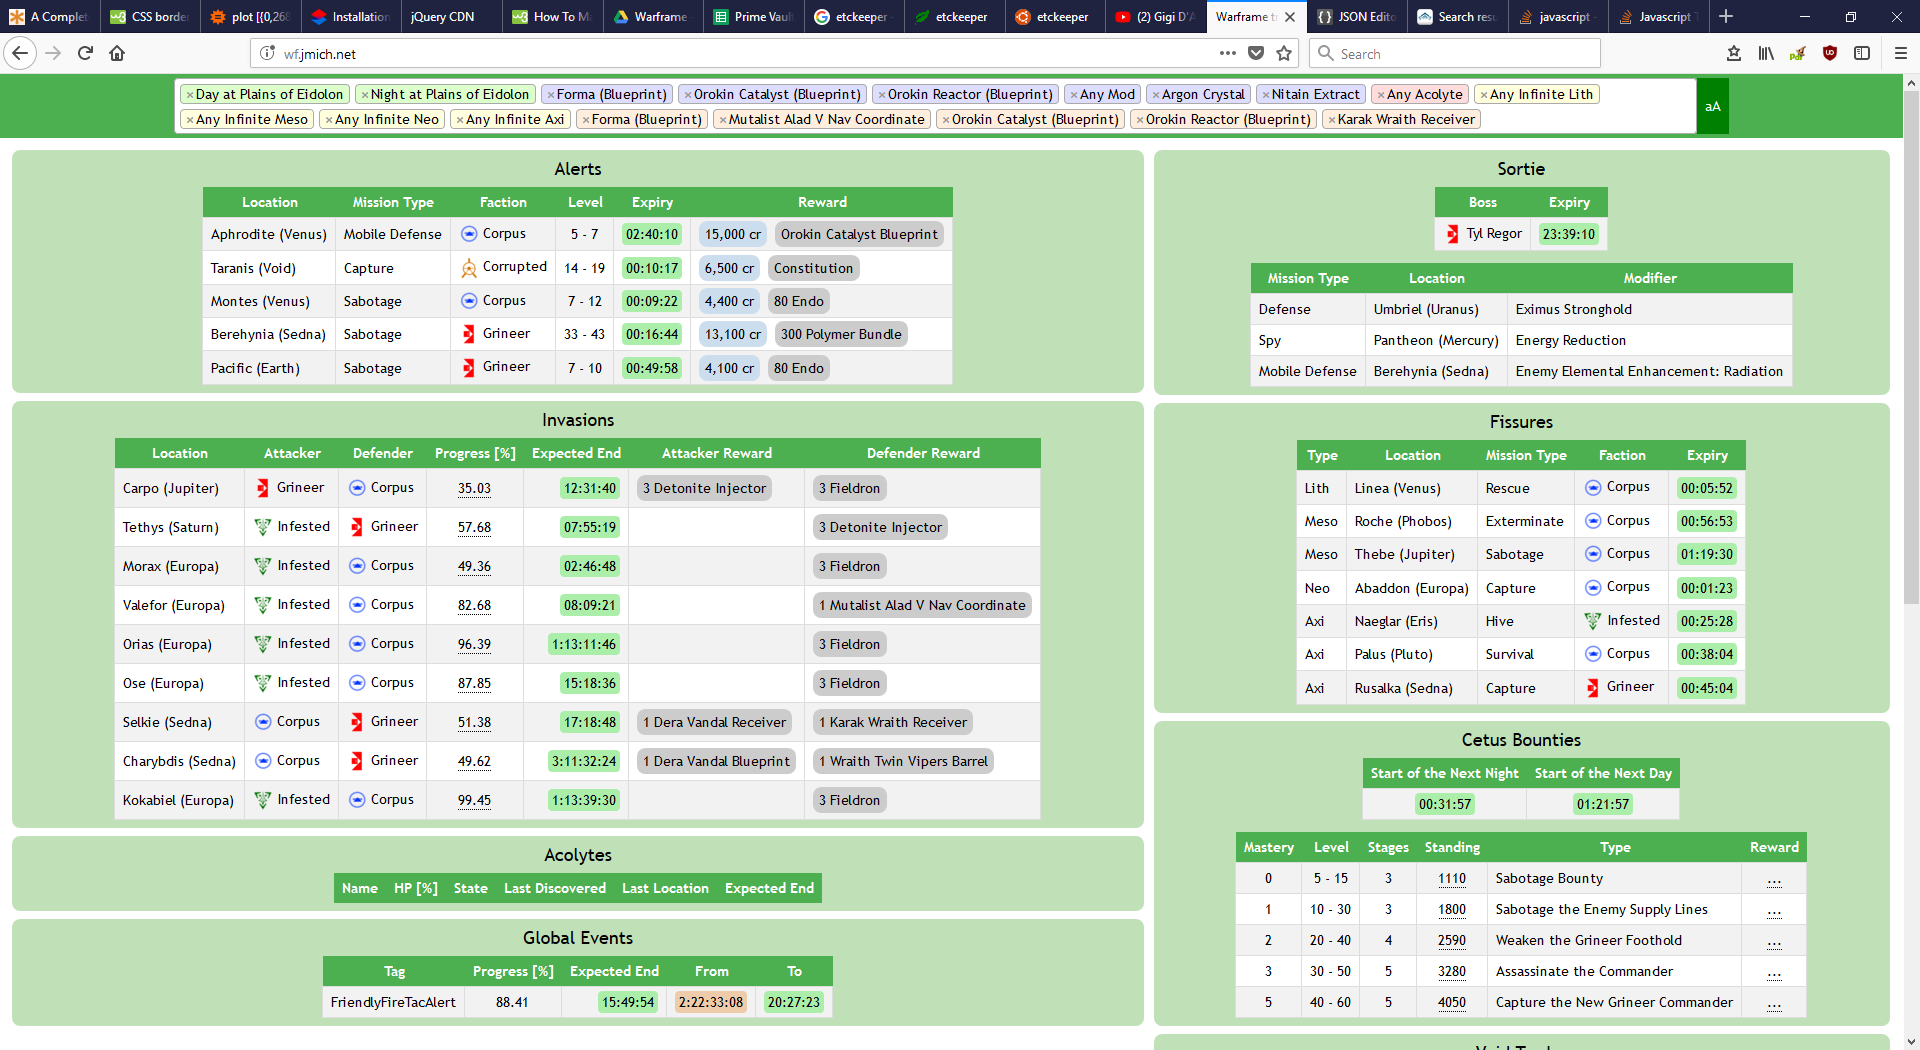Click 'Eximus Stronghold' sortie modifier

1573,310
